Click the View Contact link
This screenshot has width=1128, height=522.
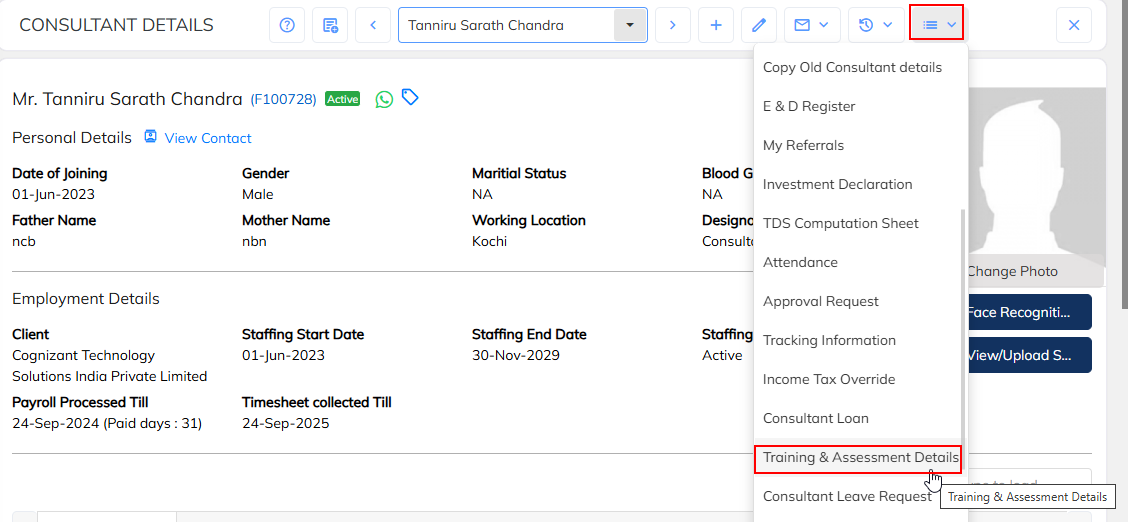(208, 138)
